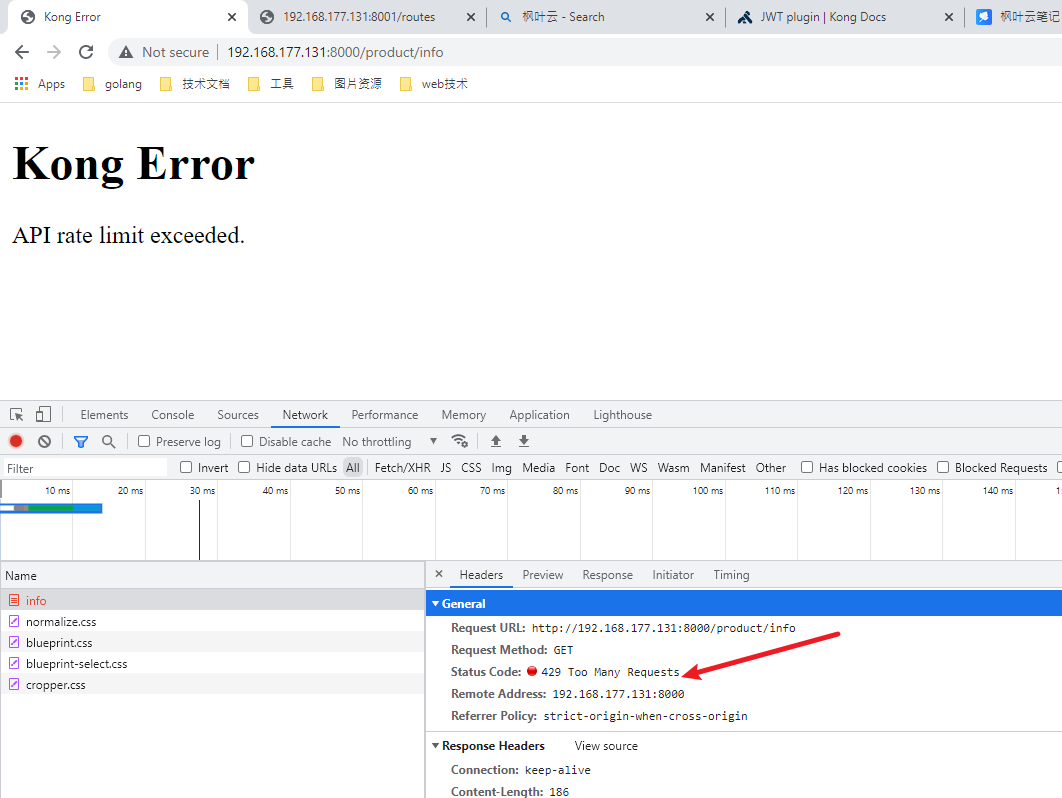Select the cropper.css request row
Screen dimensions: 1062x798
tap(213, 684)
